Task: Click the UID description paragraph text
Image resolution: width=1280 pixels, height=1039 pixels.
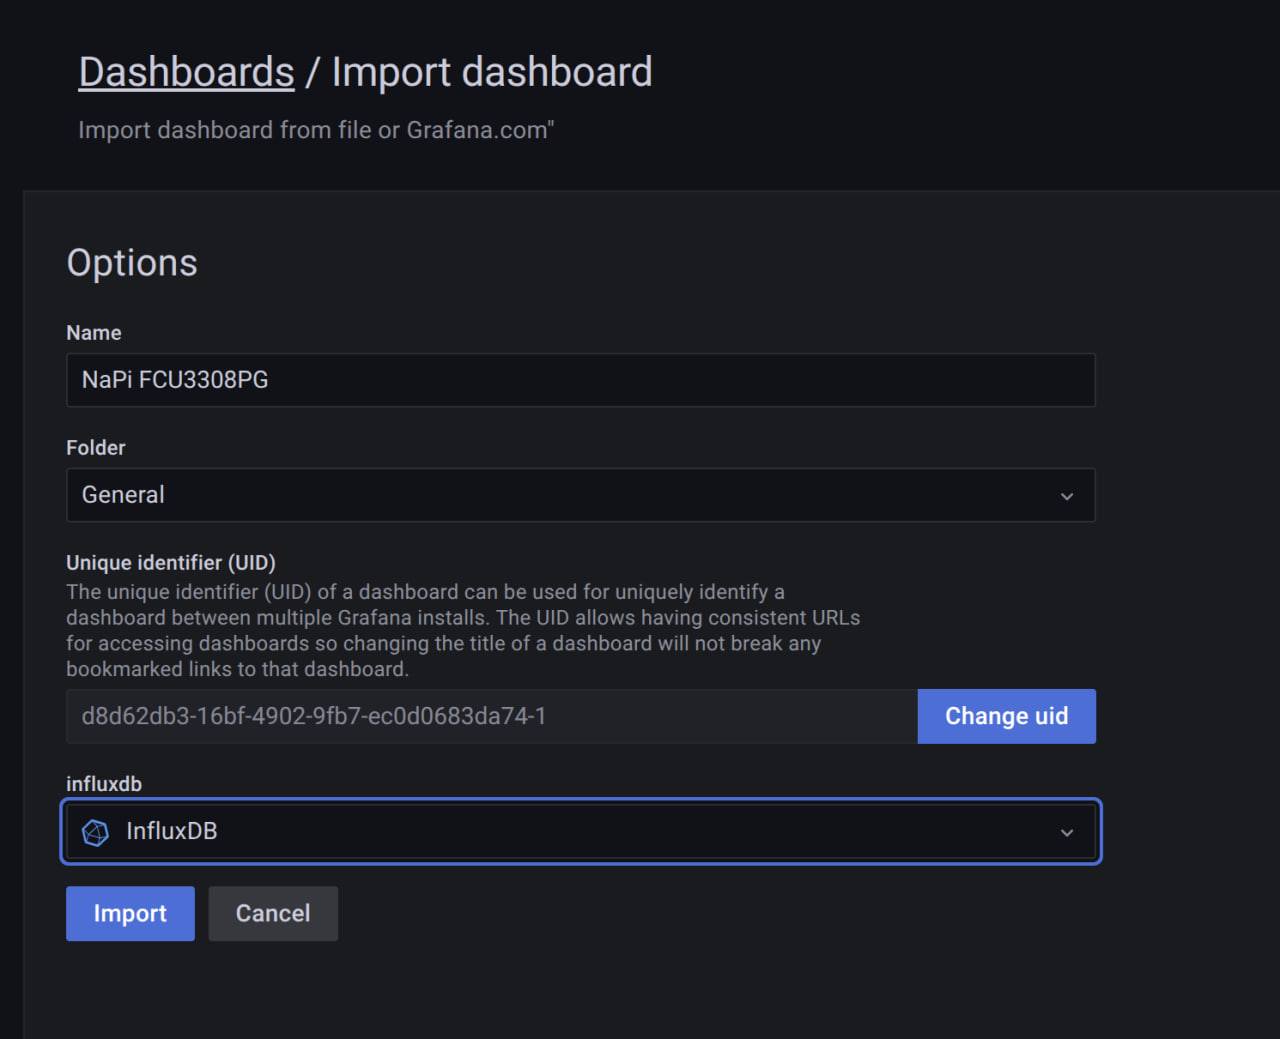Action: 463,630
